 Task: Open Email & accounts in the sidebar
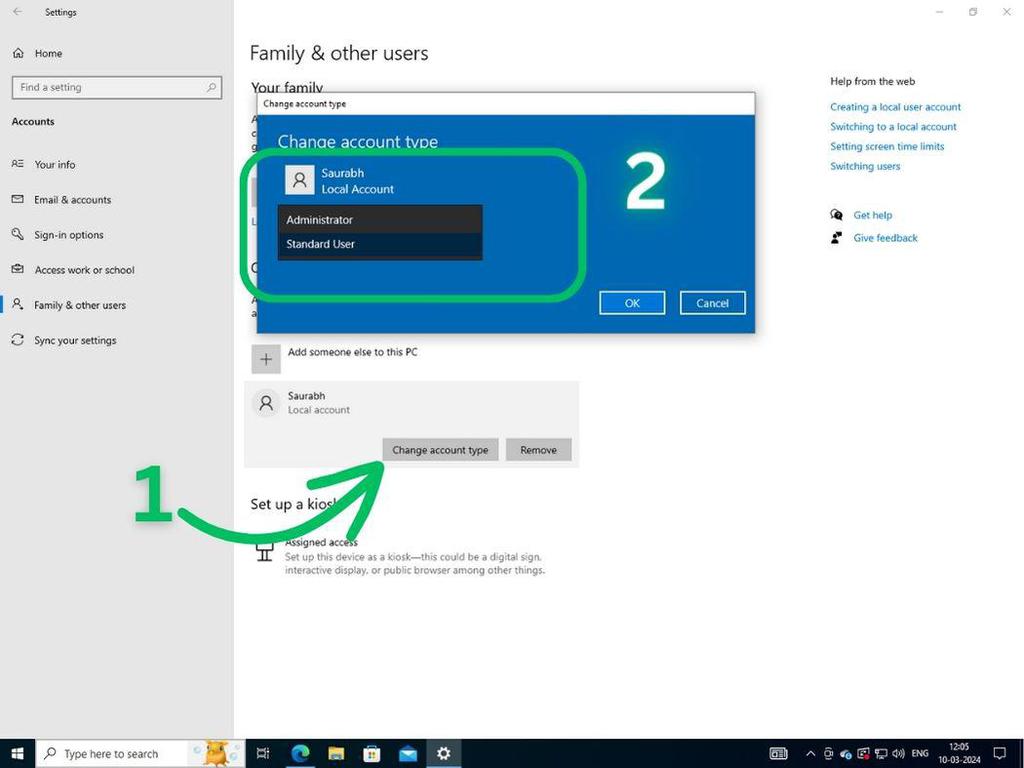[x=77, y=199]
